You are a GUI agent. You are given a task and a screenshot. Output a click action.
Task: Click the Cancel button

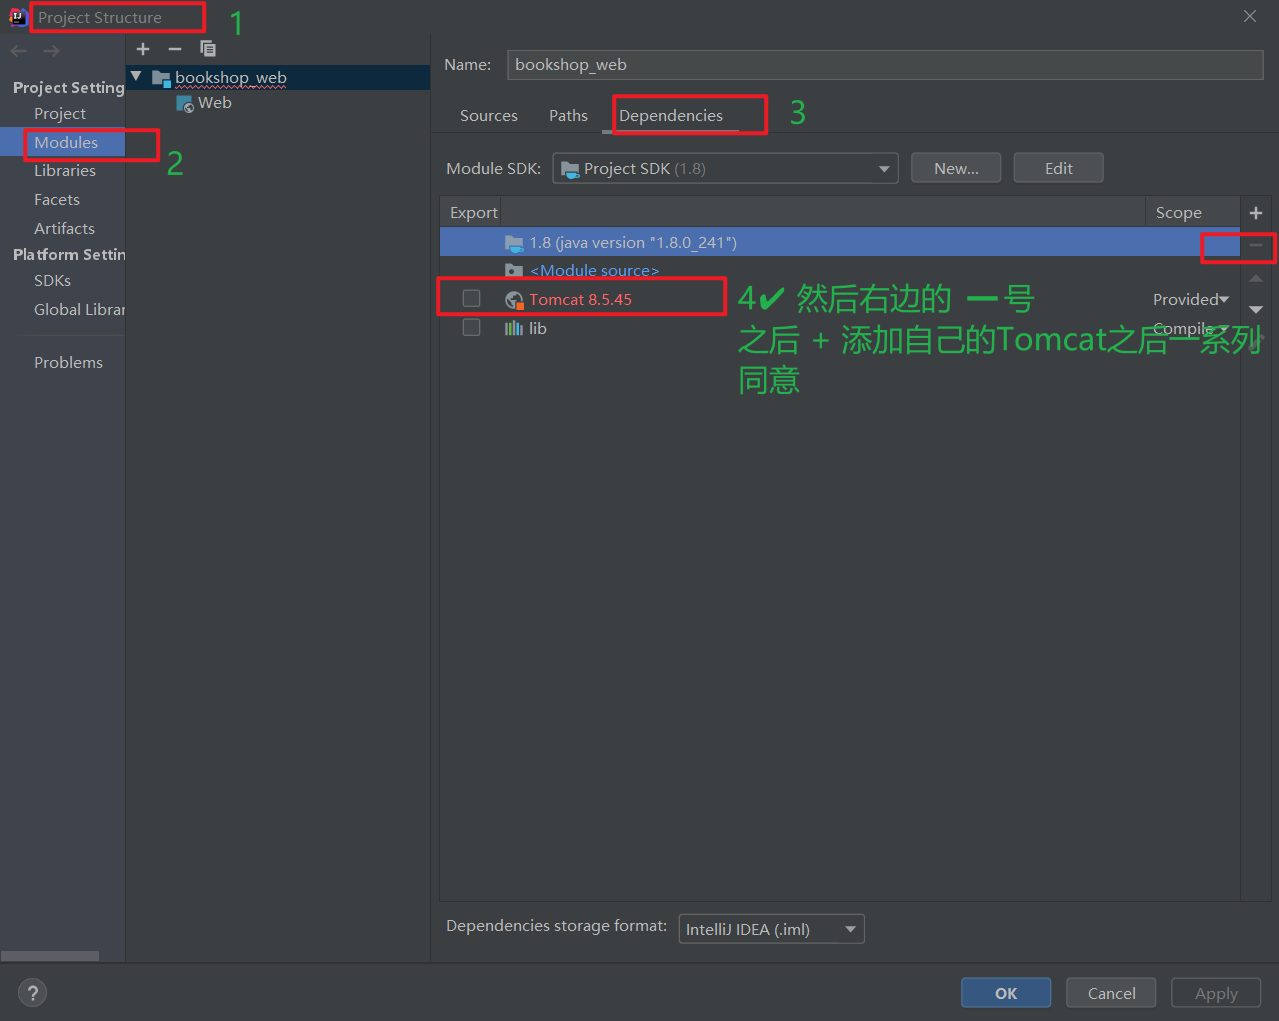(x=1111, y=993)
